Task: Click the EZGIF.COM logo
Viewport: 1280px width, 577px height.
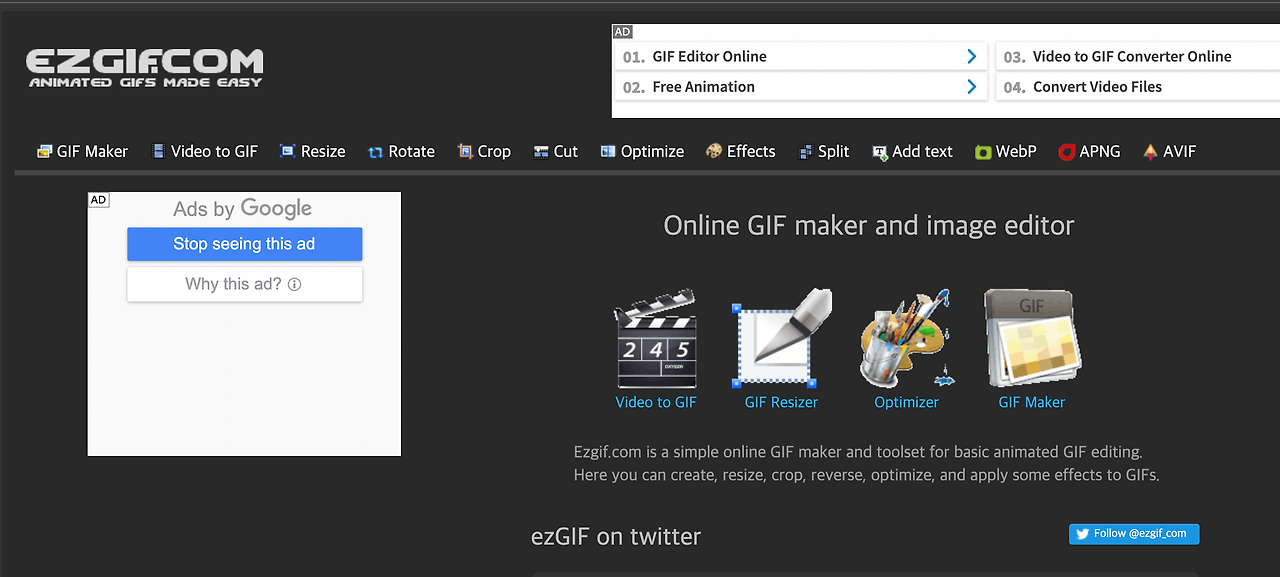Action: tap(145, 68)
